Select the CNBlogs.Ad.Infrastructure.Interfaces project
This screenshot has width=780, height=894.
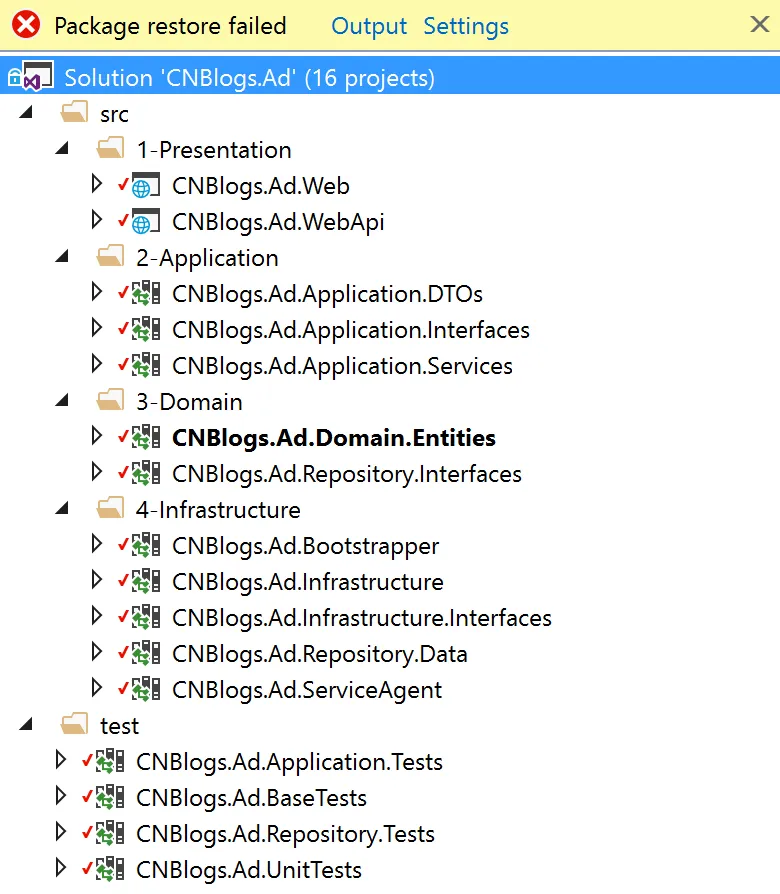[361, 618]
